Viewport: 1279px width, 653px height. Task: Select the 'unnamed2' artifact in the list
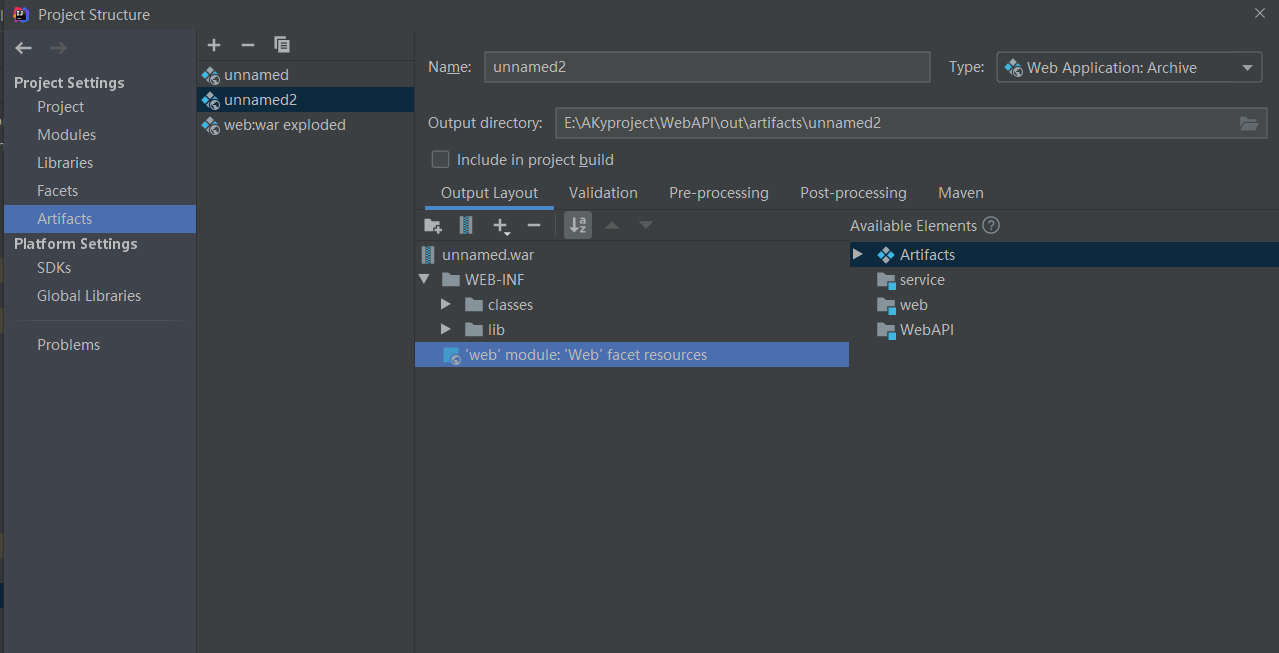click(x=305, y=100)
